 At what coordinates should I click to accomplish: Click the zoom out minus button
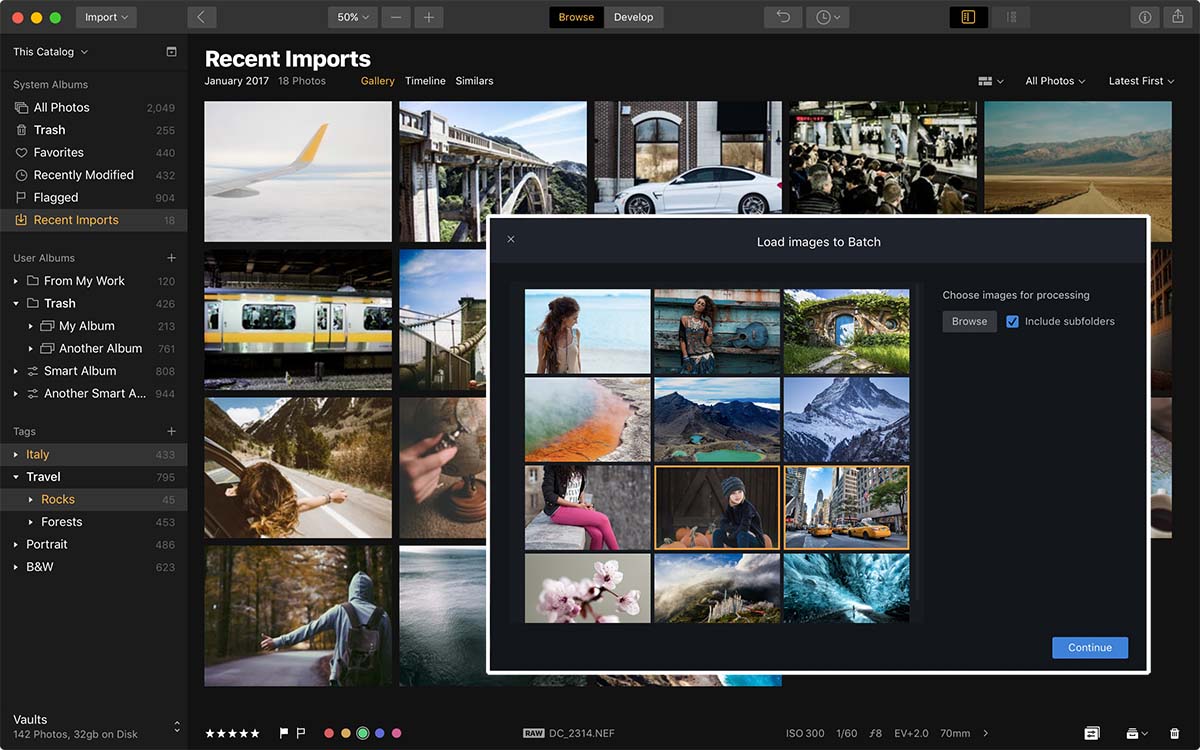[x=396, y=17]
